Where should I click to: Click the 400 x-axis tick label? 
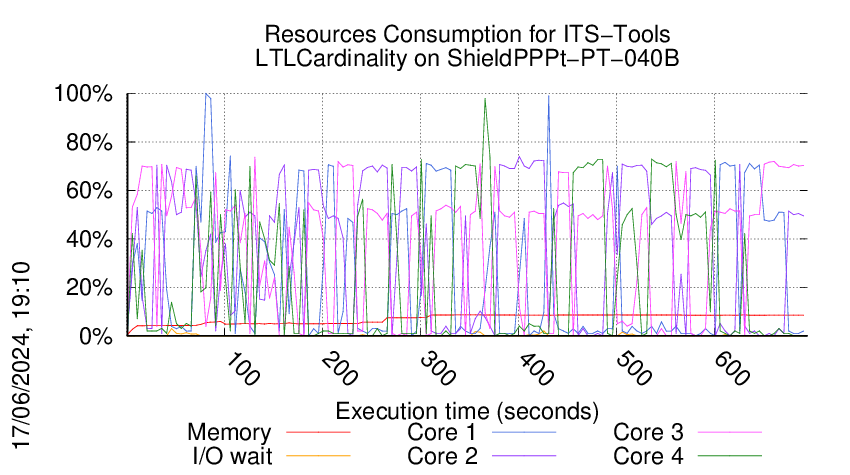pyautogui.click(x=536, y=369)
